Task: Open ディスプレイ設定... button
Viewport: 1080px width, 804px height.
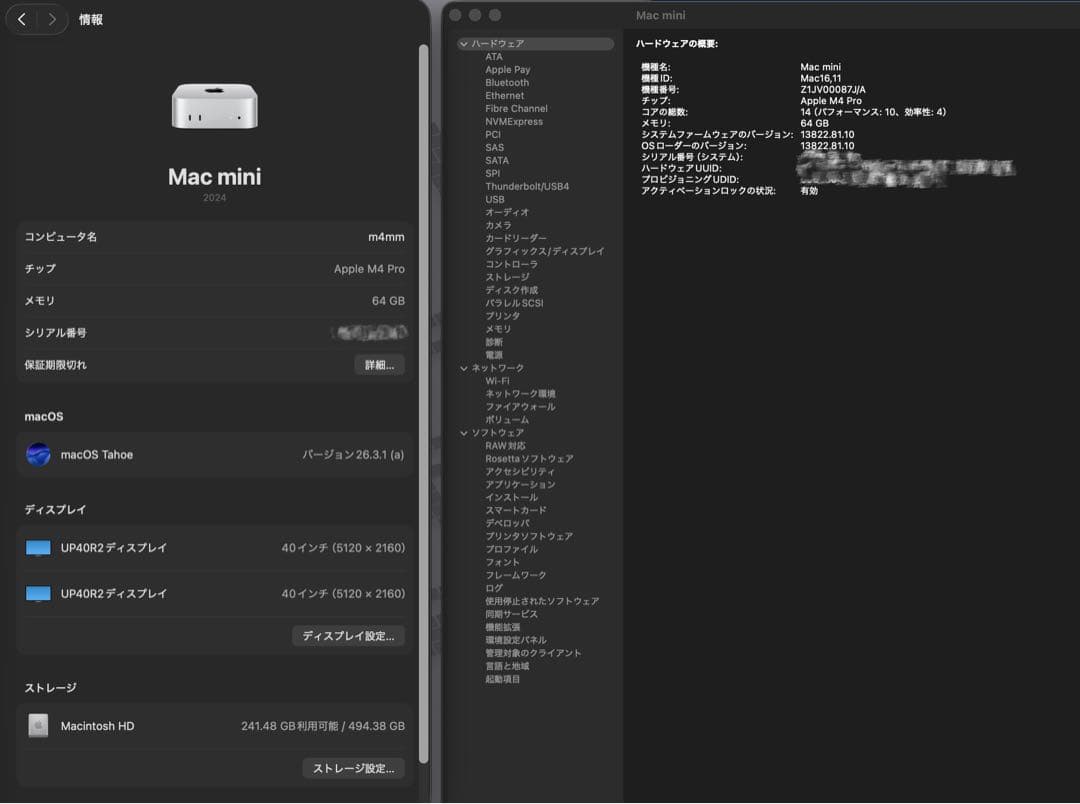Action: point(349,636)
